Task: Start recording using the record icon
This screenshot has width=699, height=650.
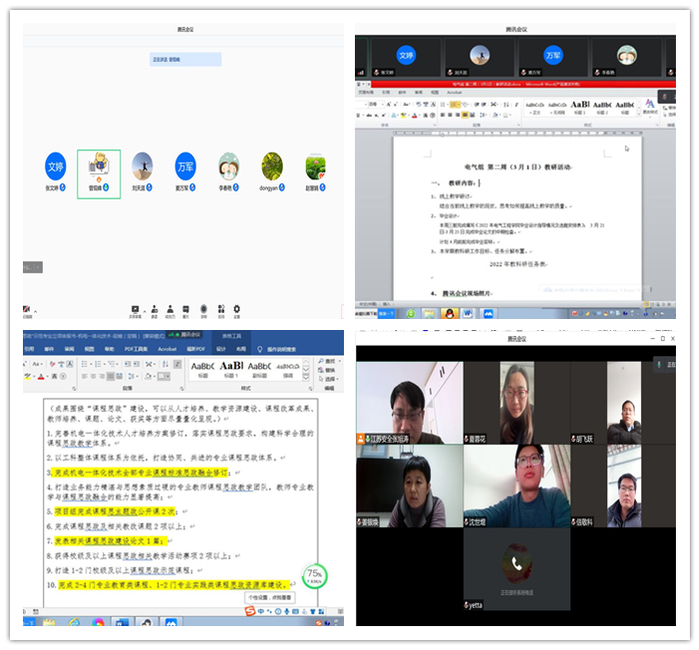Action: (x=204, y=308)
